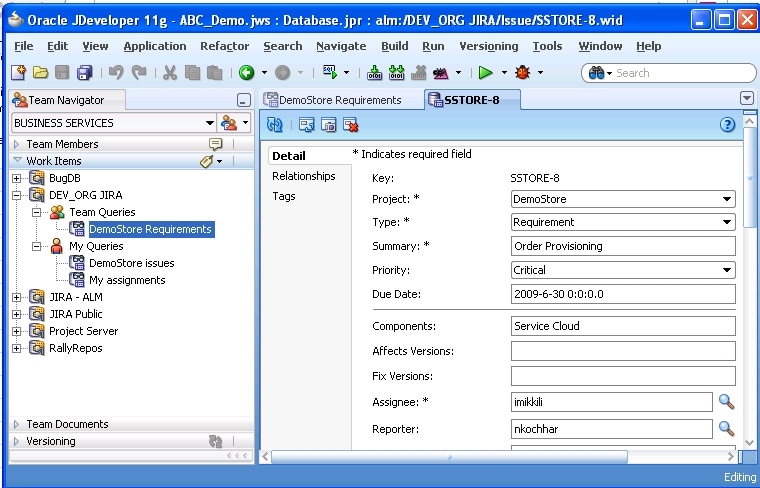Cut selection using the scissors icon

coord(170,73)
